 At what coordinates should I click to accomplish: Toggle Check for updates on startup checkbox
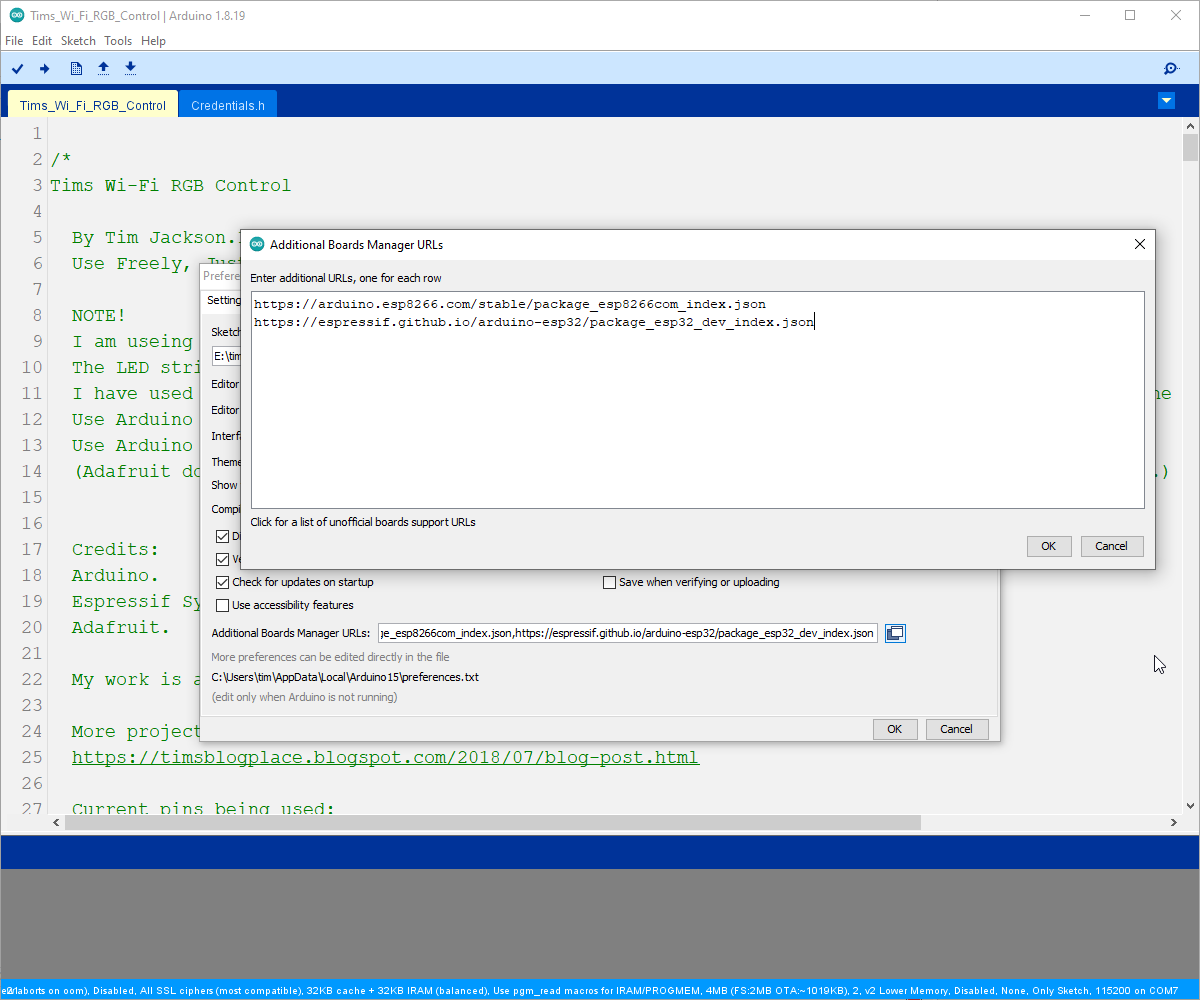pyautogui.click(x=223, y=582)
